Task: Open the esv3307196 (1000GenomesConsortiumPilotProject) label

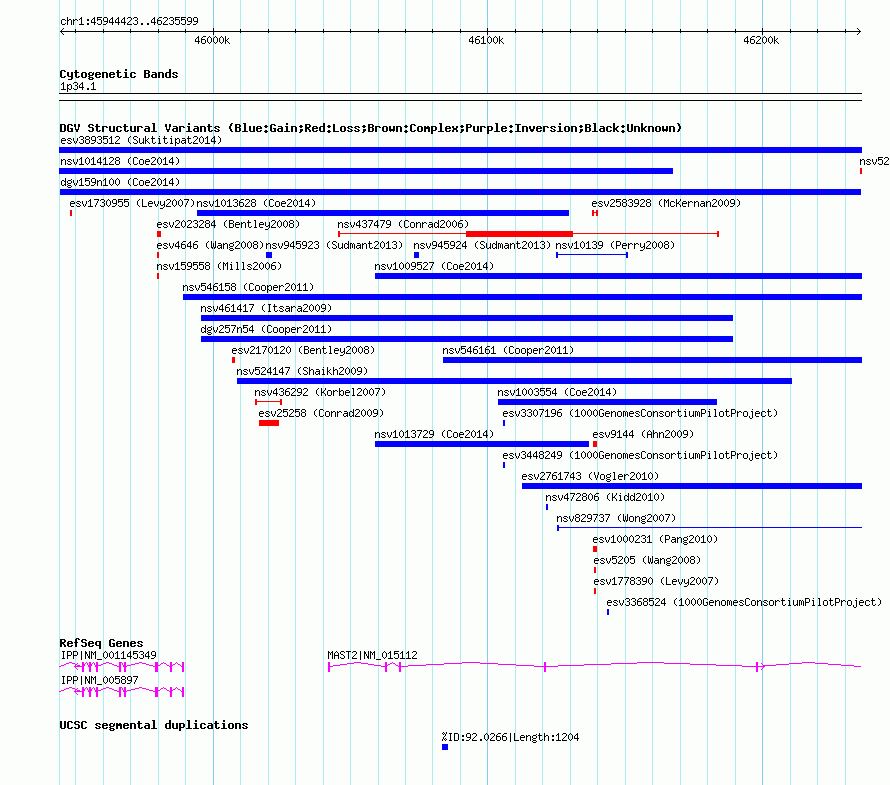Action: click(x=640, y=413)
